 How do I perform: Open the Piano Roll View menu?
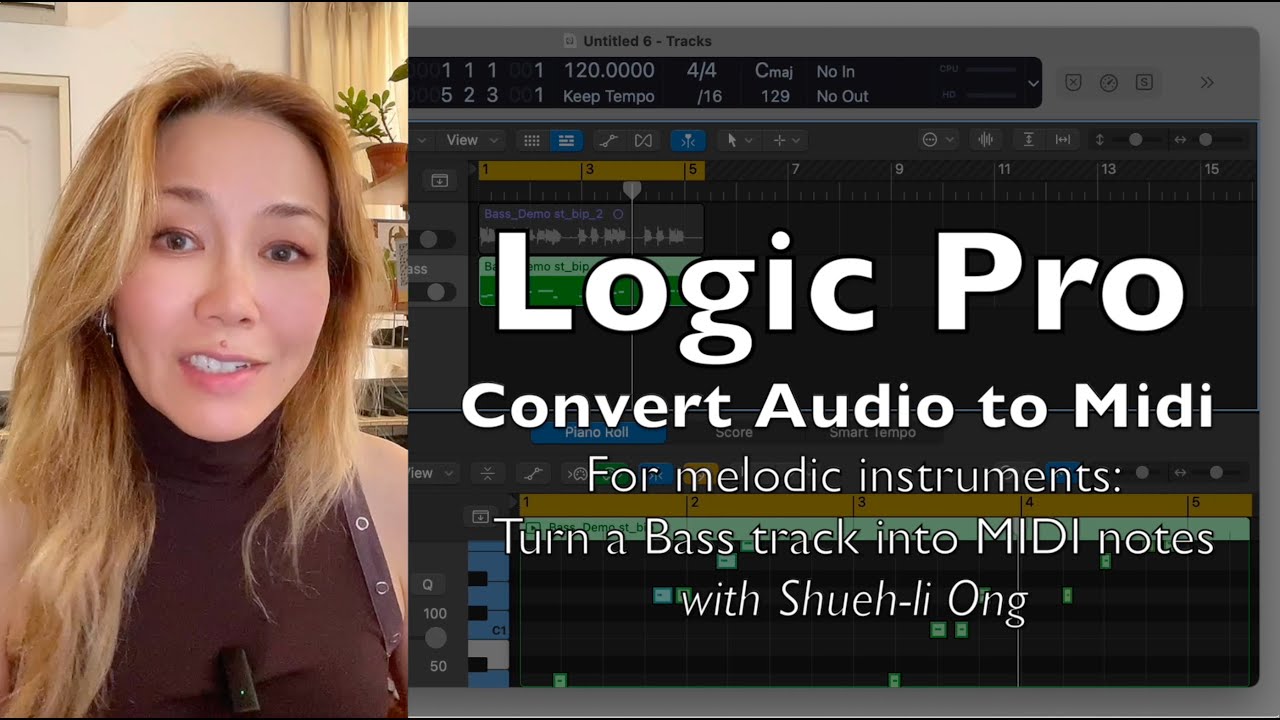point(431,473)
